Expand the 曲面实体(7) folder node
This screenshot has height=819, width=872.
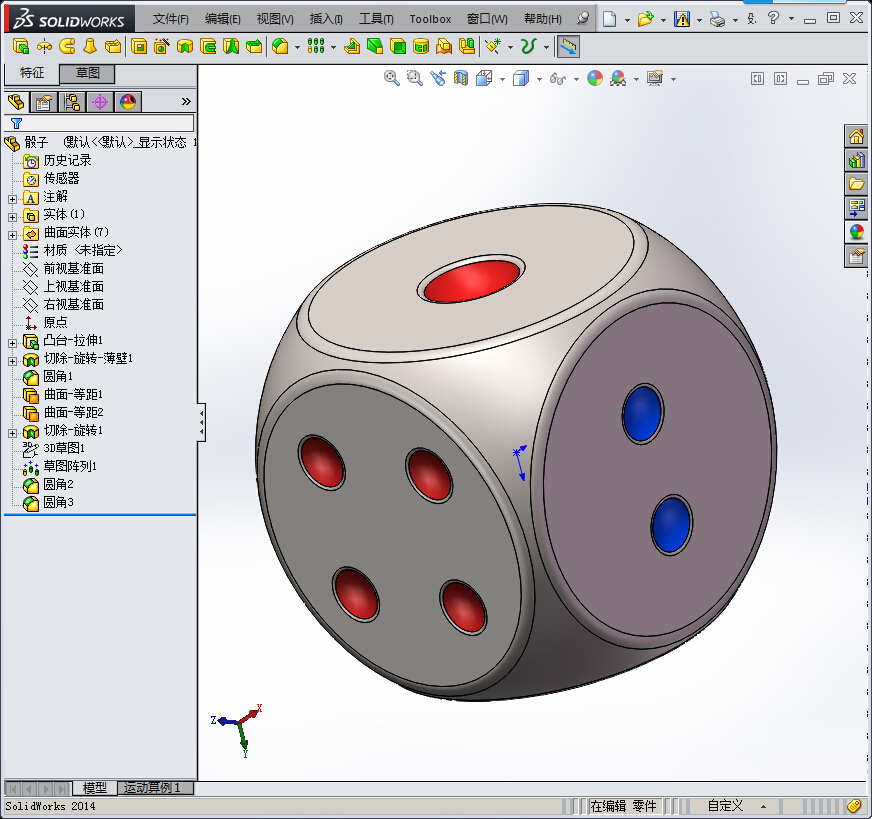point(12,233)
